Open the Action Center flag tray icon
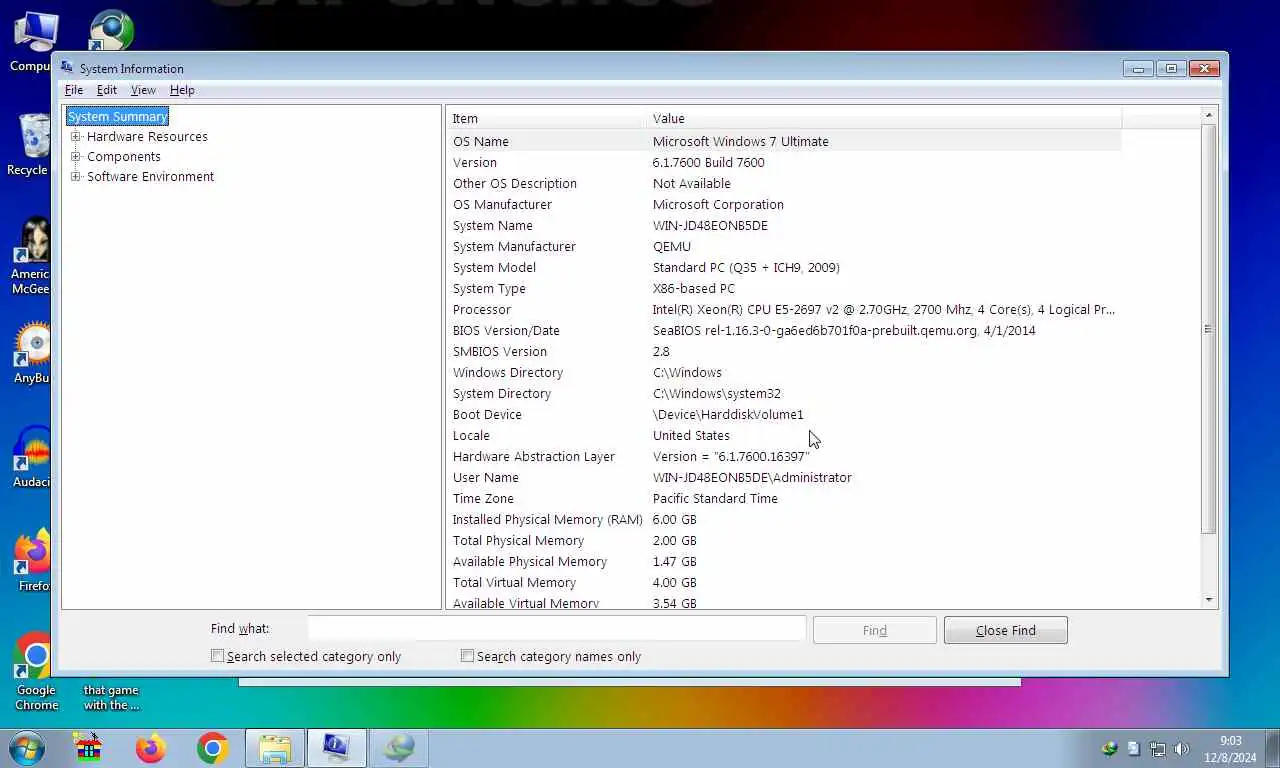 tap(1133, 748)
